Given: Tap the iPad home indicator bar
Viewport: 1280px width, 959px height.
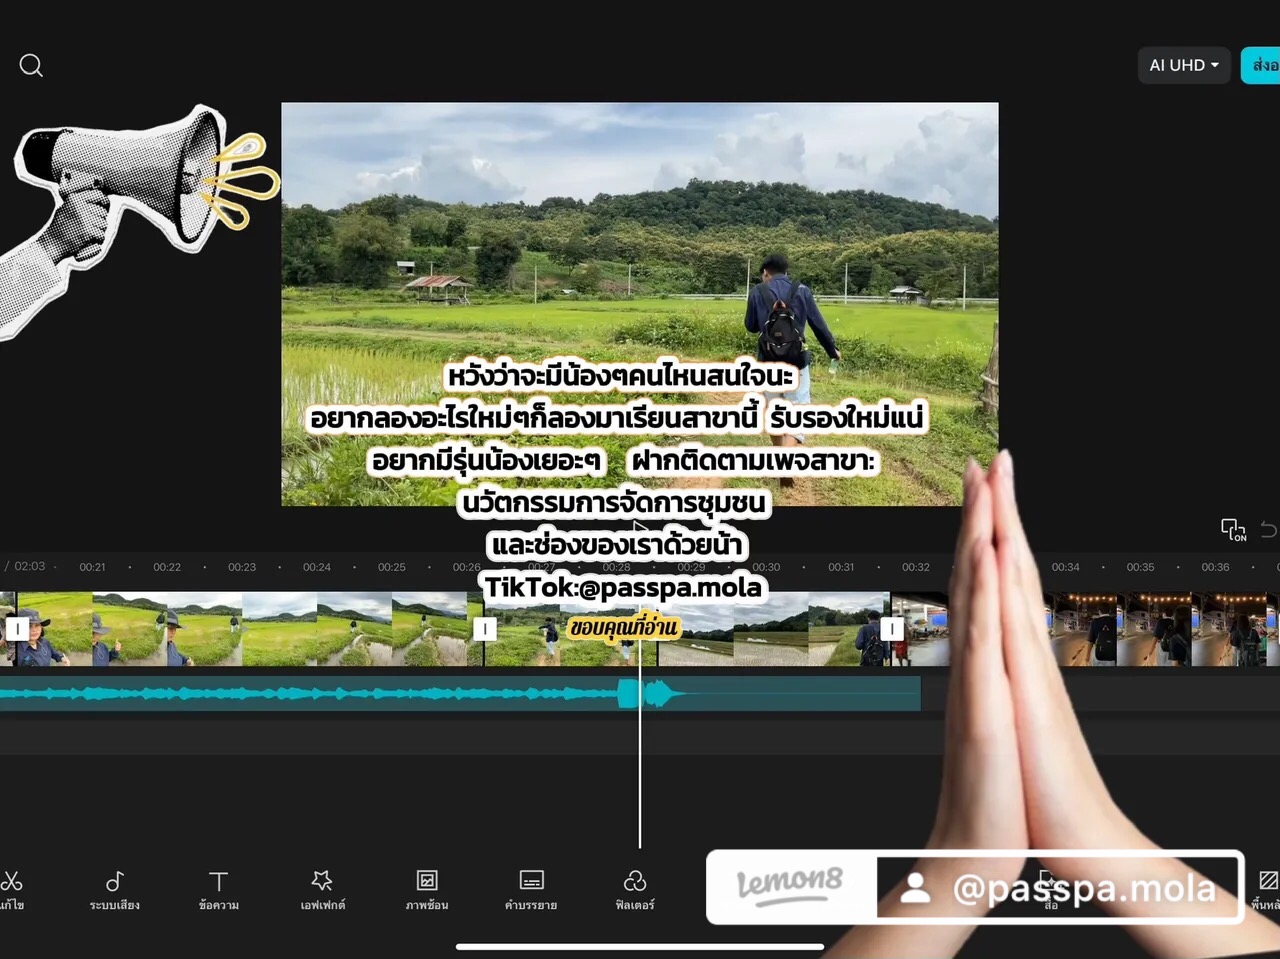Looking at the screenshot, I should (640, 946).
